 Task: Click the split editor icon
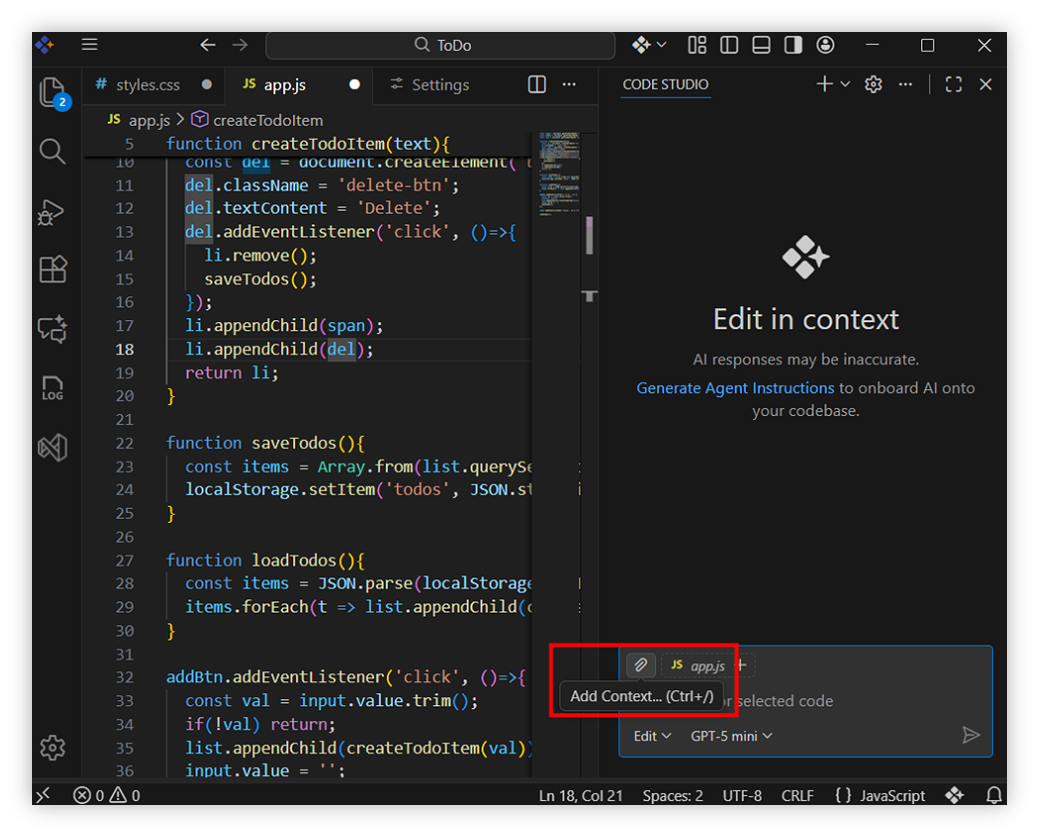(x=537, y=85)
